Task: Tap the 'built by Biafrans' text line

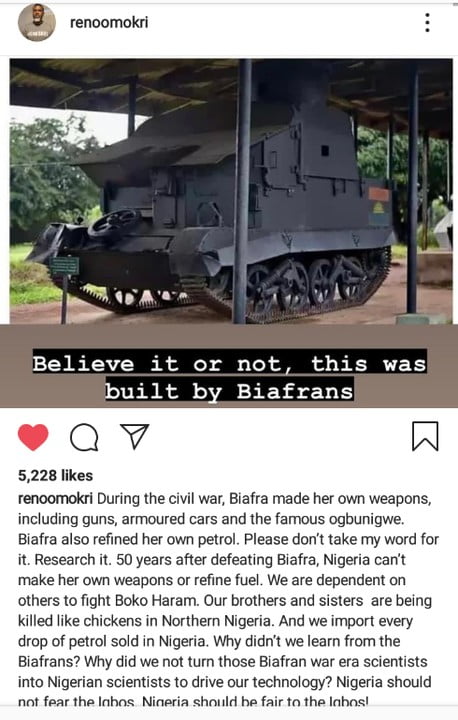Action: (x=229, y=391)
